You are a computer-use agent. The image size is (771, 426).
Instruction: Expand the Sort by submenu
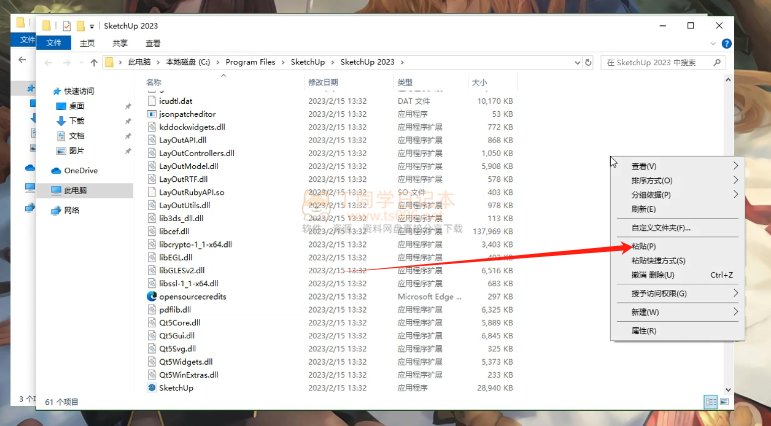click(736, 180)
